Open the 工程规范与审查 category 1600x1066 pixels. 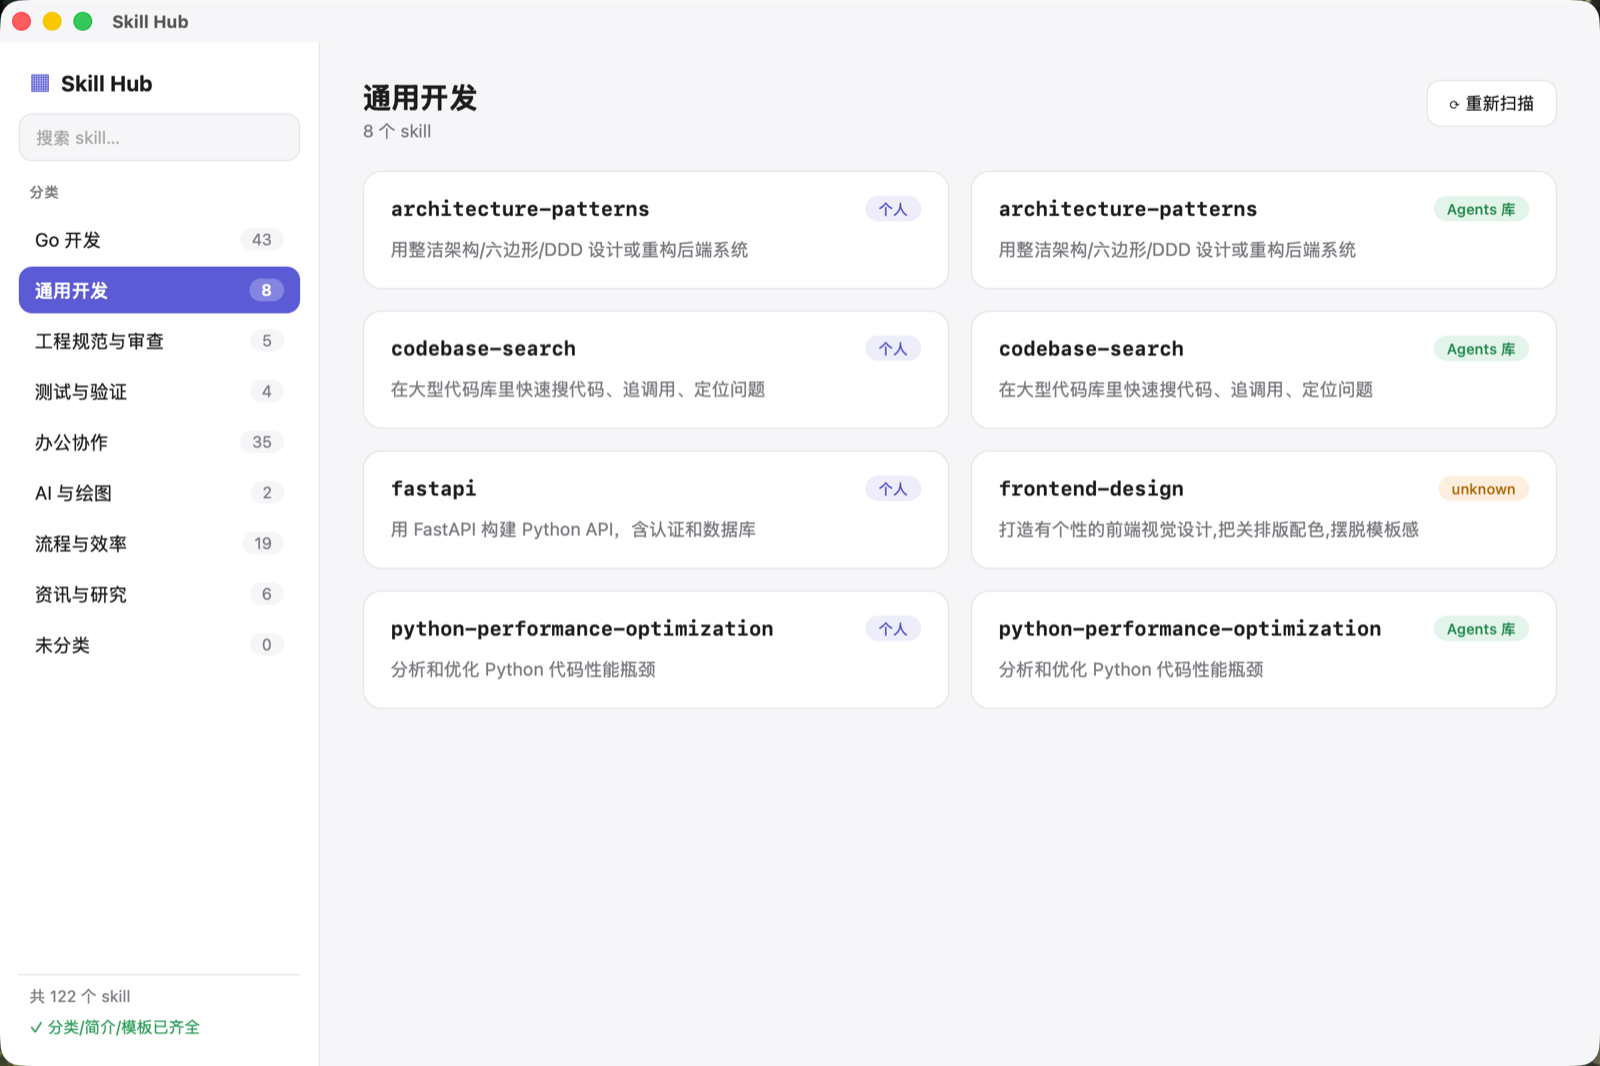pyautogui.click(x=159, y=341)
